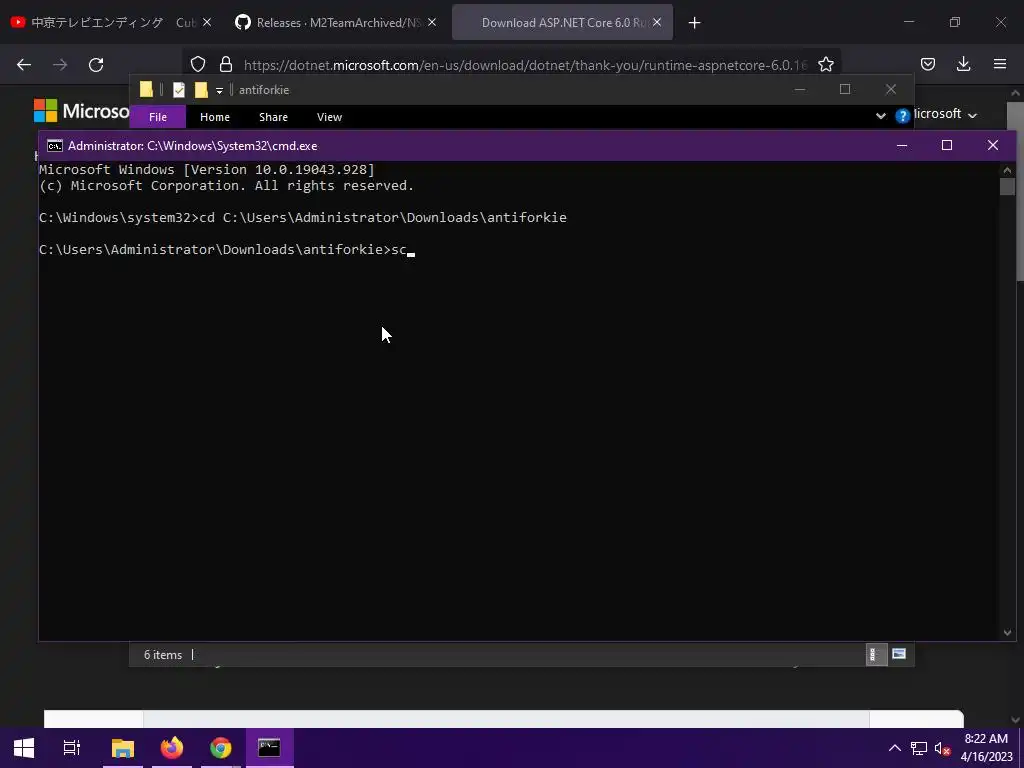
Task: Open the tracking protection shield icon
Action: tap(198, 64)
